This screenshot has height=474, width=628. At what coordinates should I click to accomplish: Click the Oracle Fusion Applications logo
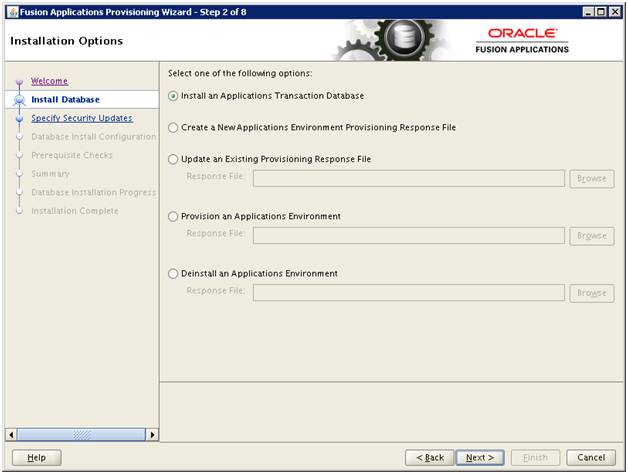522,41
